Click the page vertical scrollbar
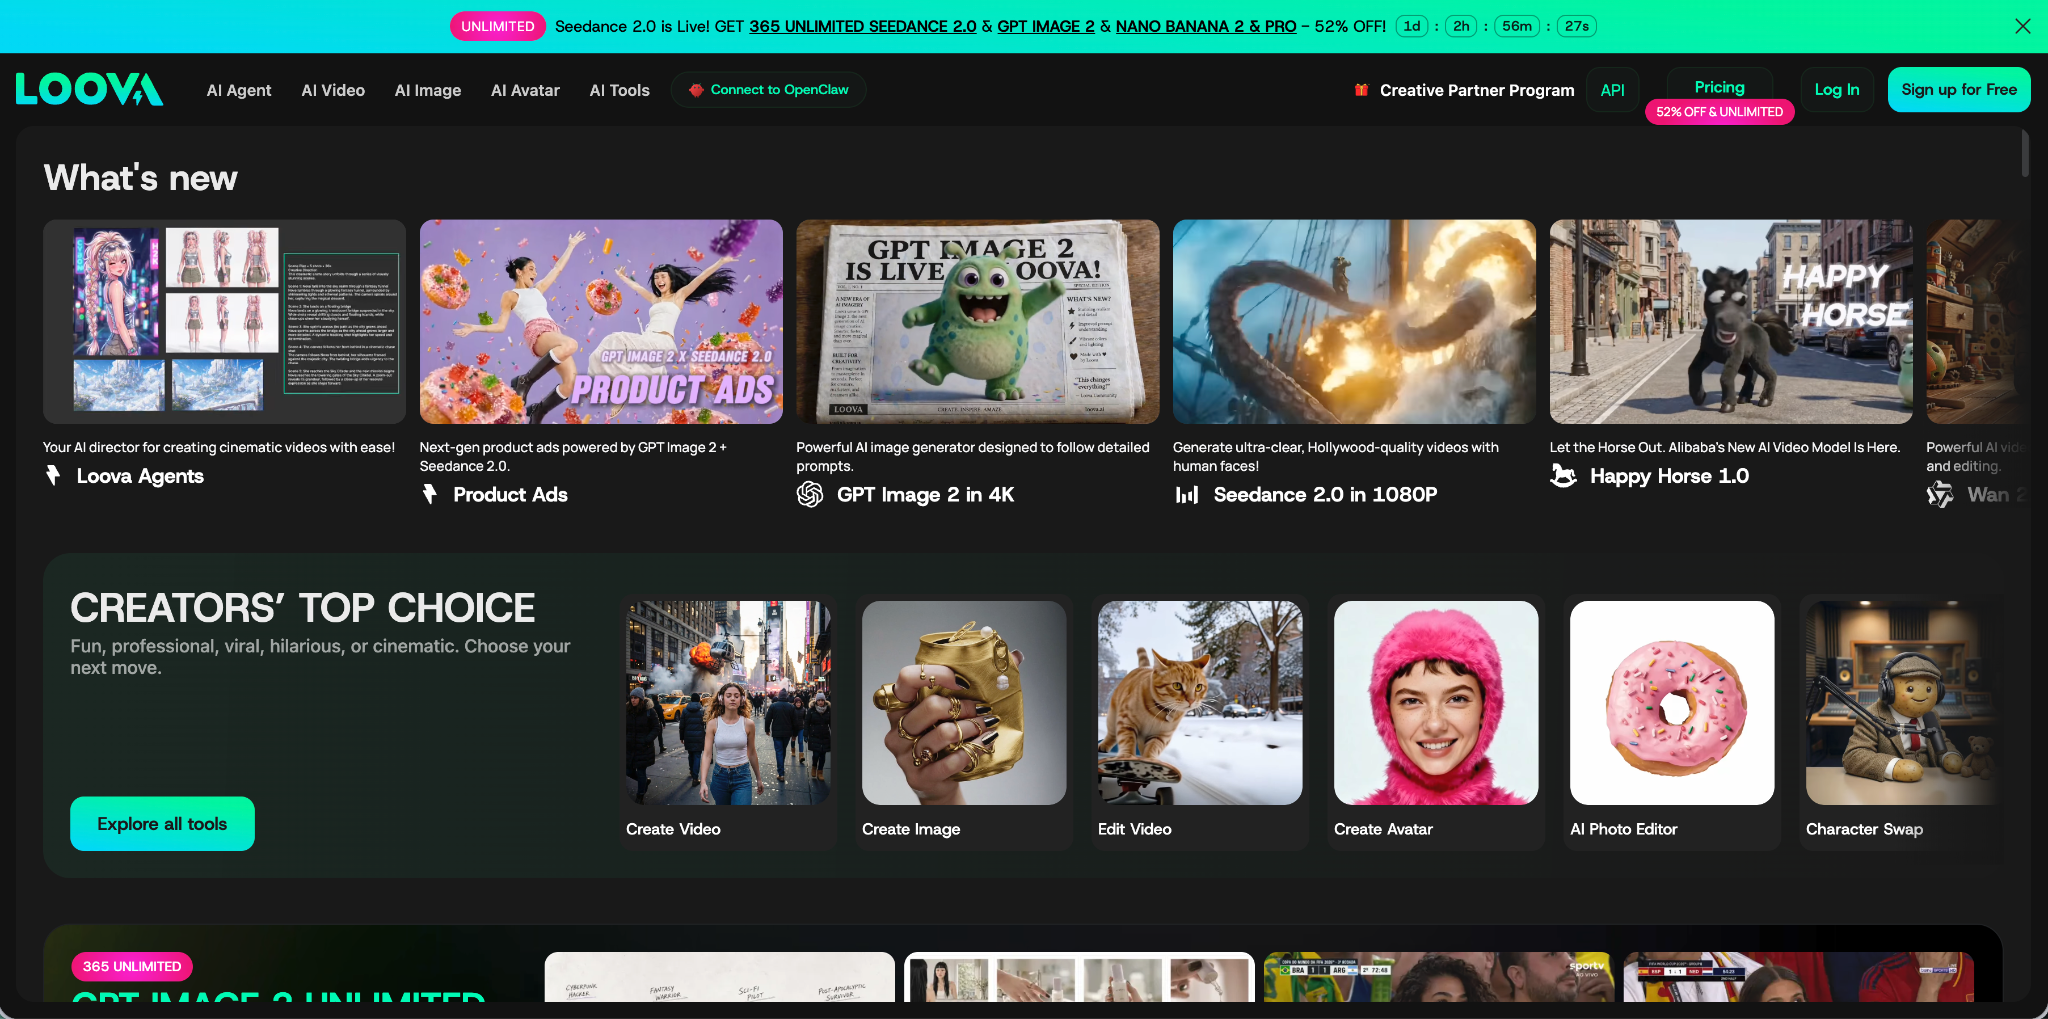 pos(2025,153)
